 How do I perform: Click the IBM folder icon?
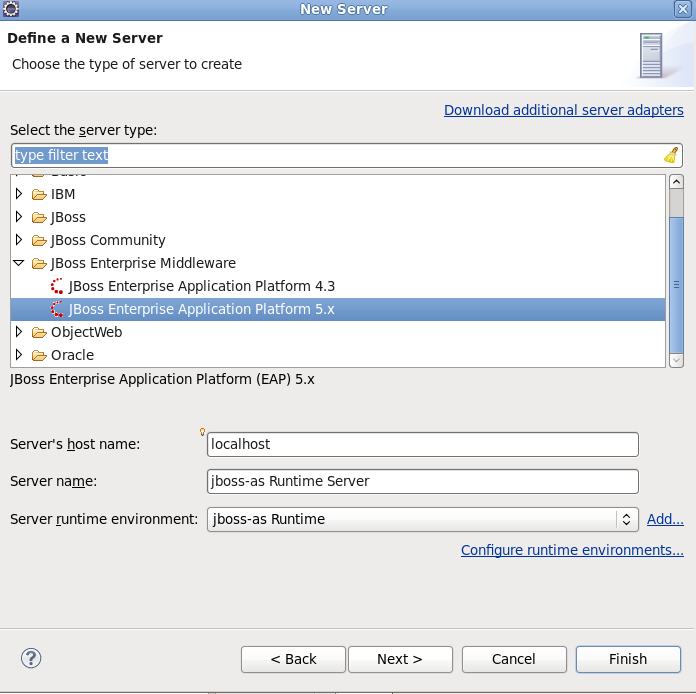pyautogui.click(x=39, y=194)
